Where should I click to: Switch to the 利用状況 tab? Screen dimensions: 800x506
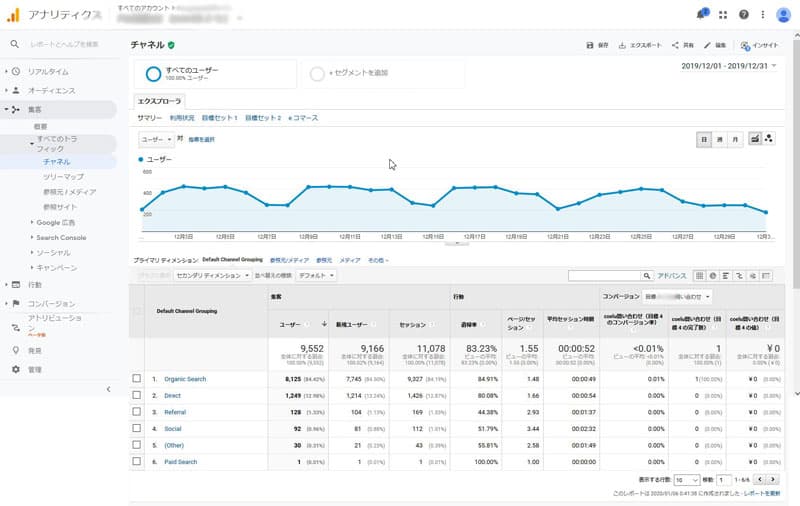click(182, 118)
